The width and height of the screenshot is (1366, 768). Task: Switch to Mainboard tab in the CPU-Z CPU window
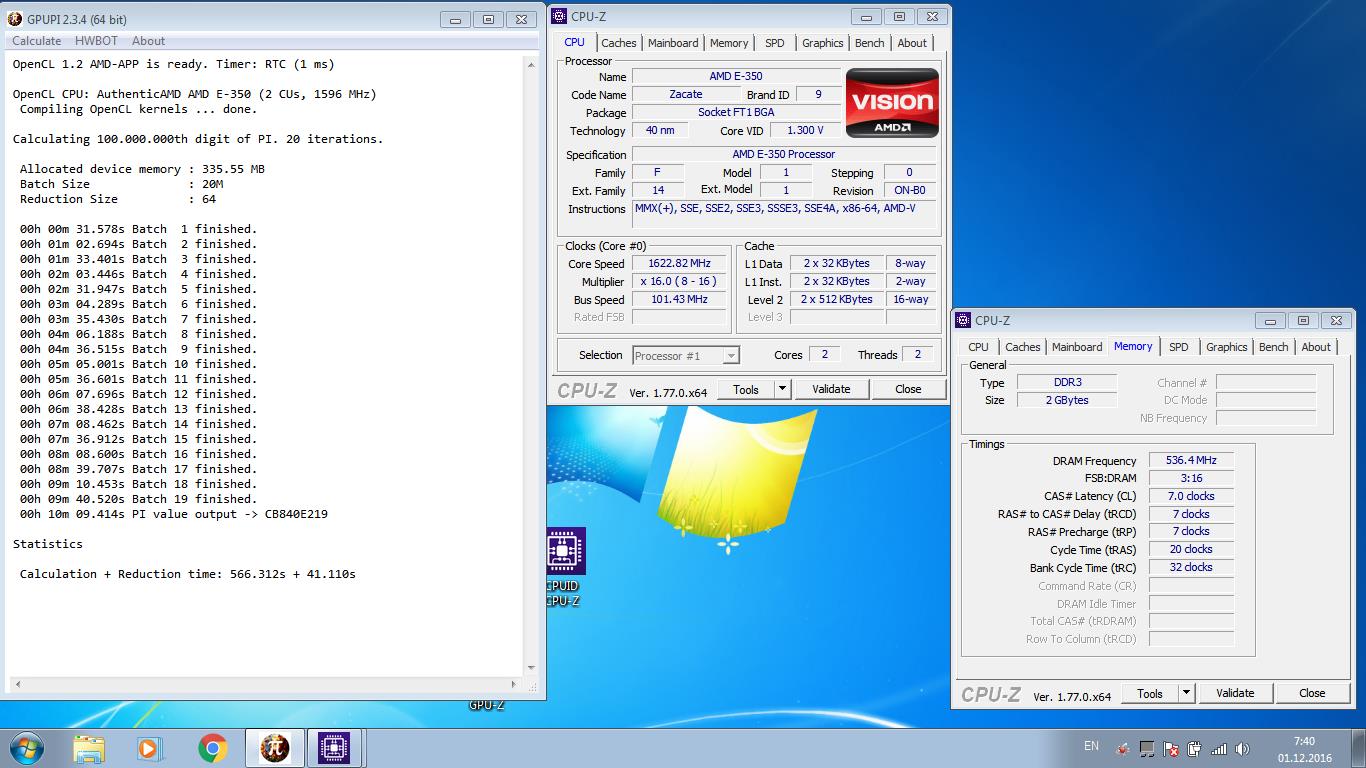point(673,43)
